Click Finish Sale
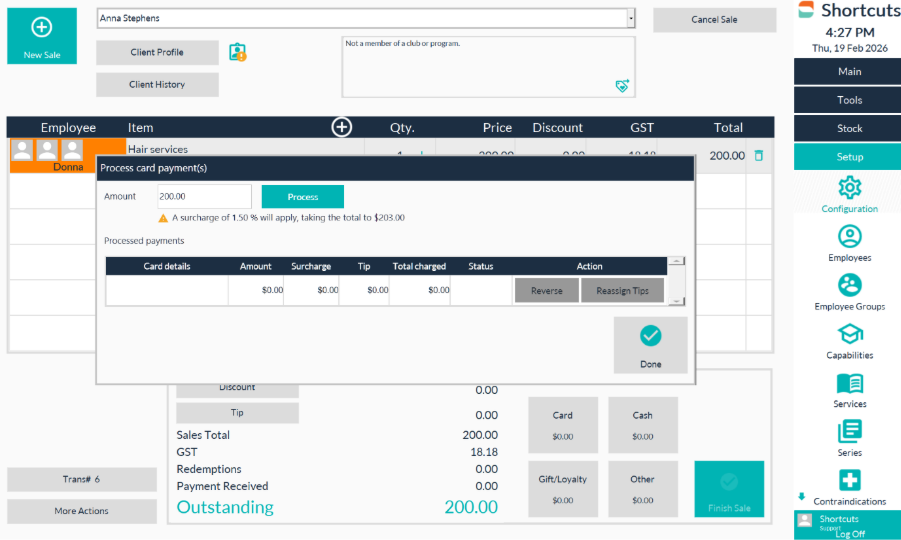Screen dimensions: 901x540 [x=729, y=489]
